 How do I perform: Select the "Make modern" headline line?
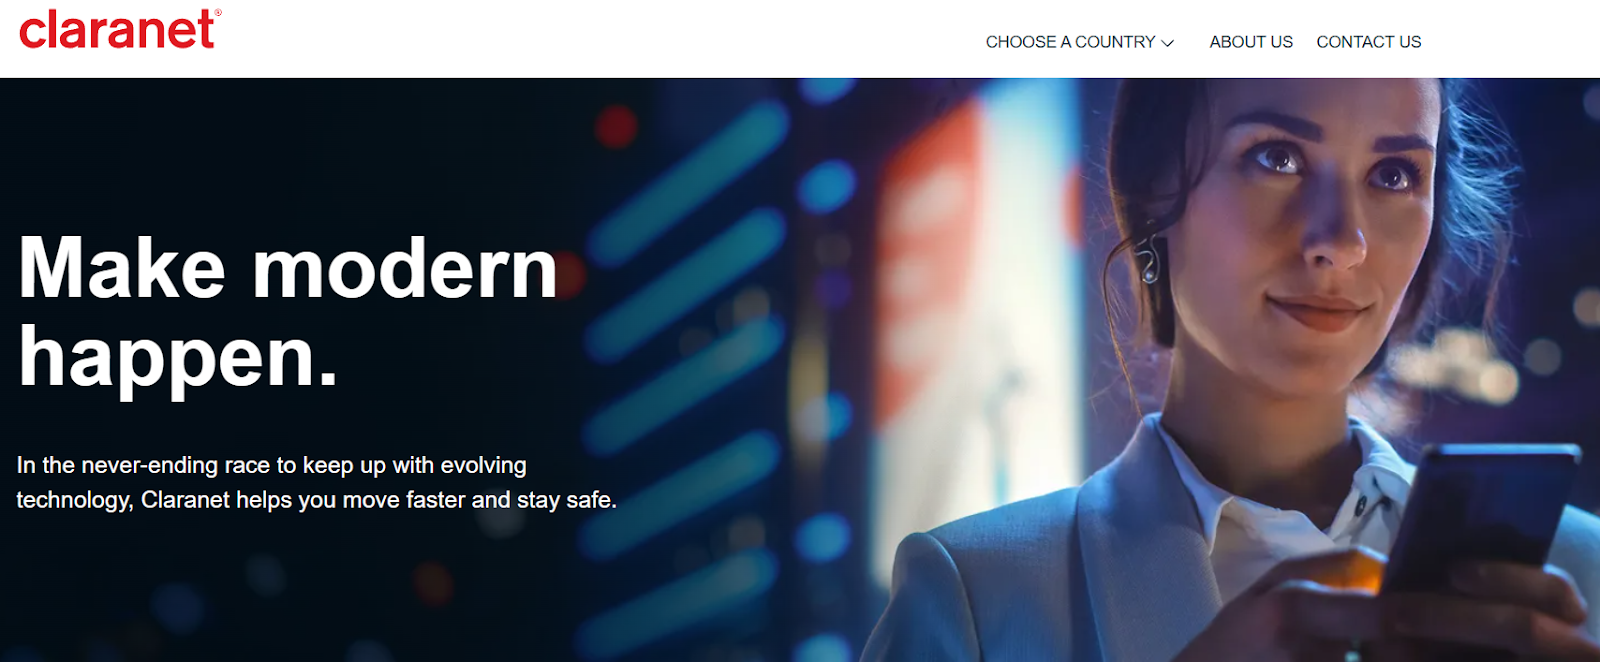pyautogui.click(x=288, y=268)
